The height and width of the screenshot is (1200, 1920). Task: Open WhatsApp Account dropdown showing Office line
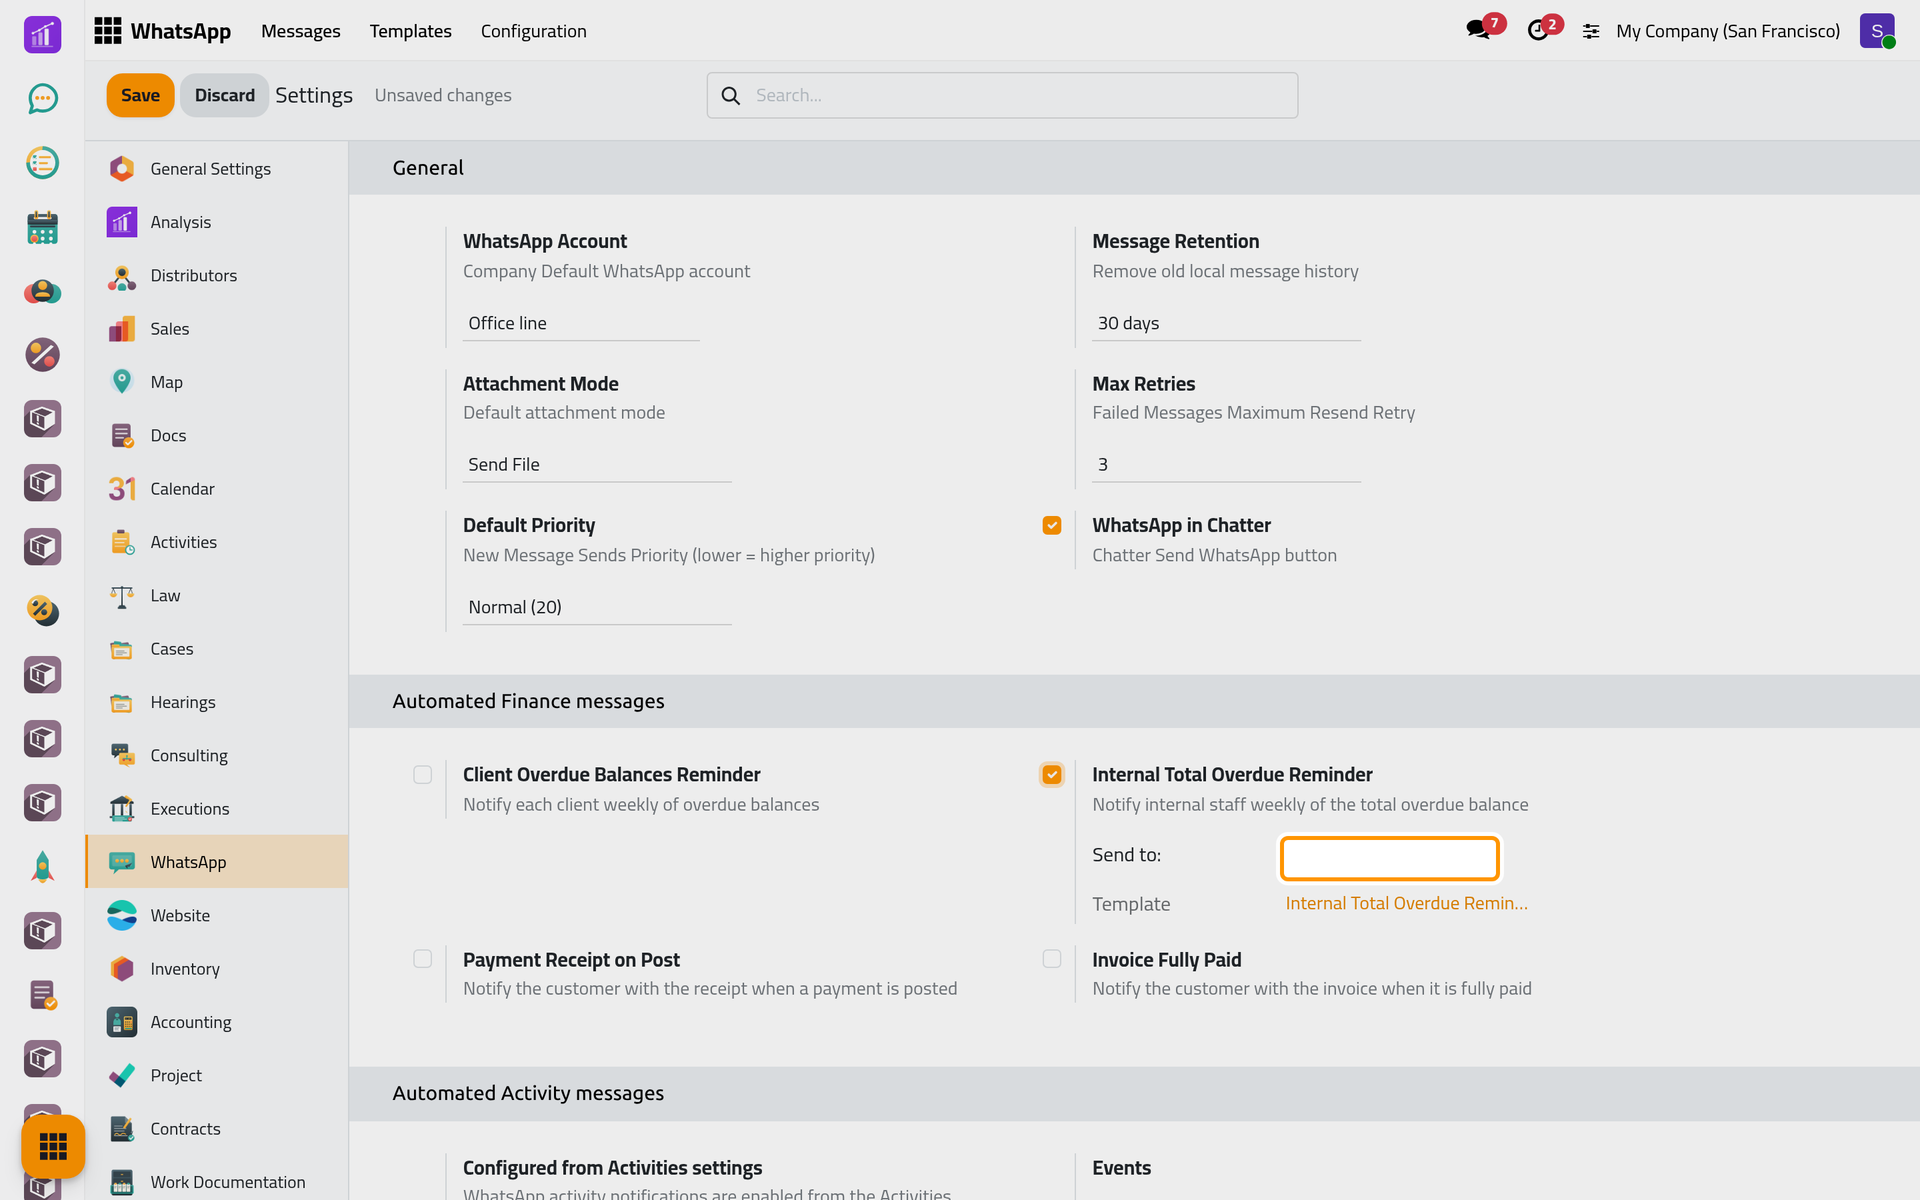[x=581, y=323]
